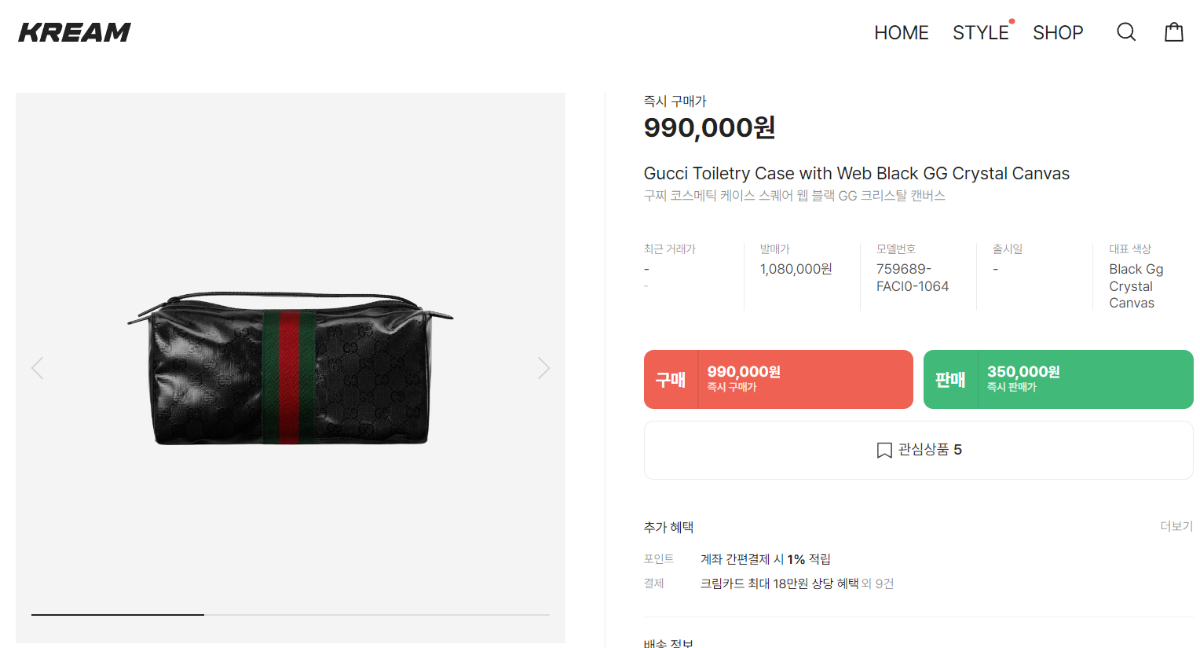Open the STYLE menu
This screenshot has height=648, width=1200.
click(980, 33)
